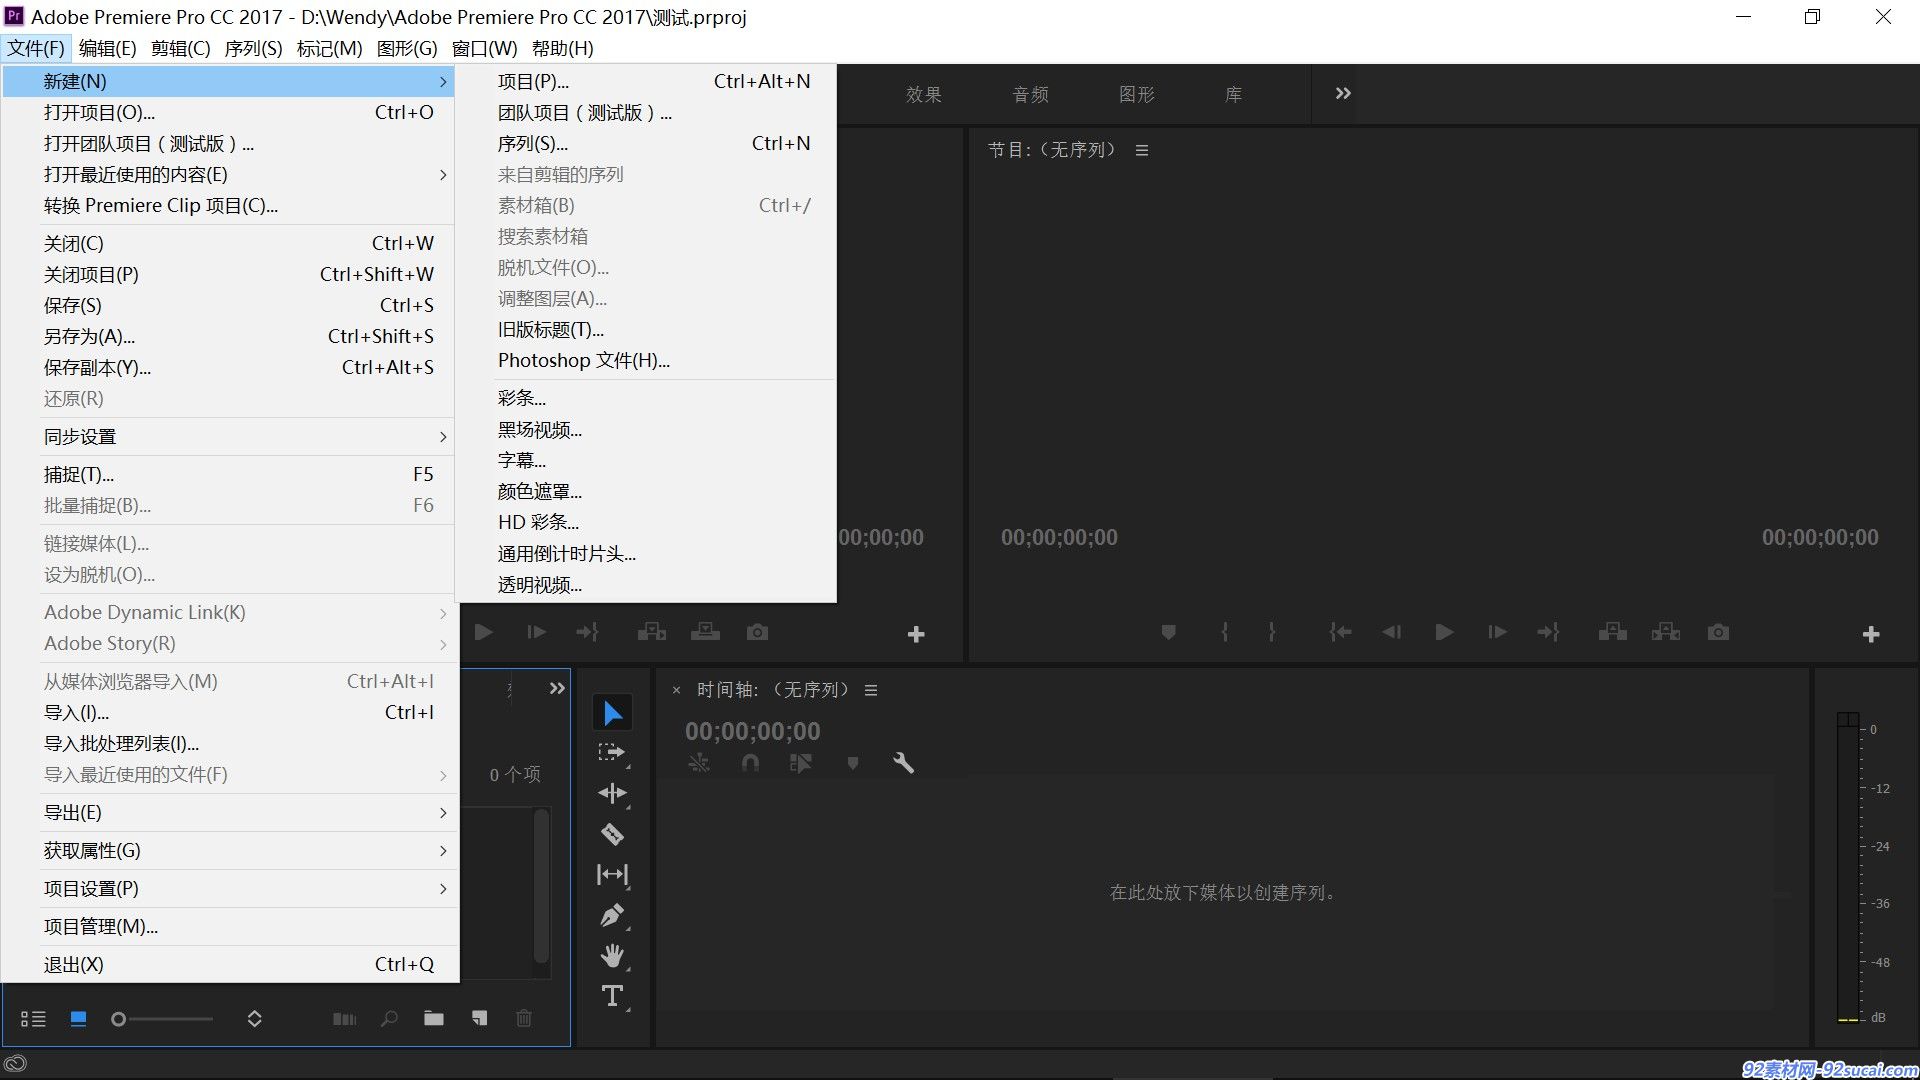Image resolution: width=1920 pixels, height=1080 pixels.
Task: Toggle nest sequences insert mode in timeline
Action: [x=699, y=763]
